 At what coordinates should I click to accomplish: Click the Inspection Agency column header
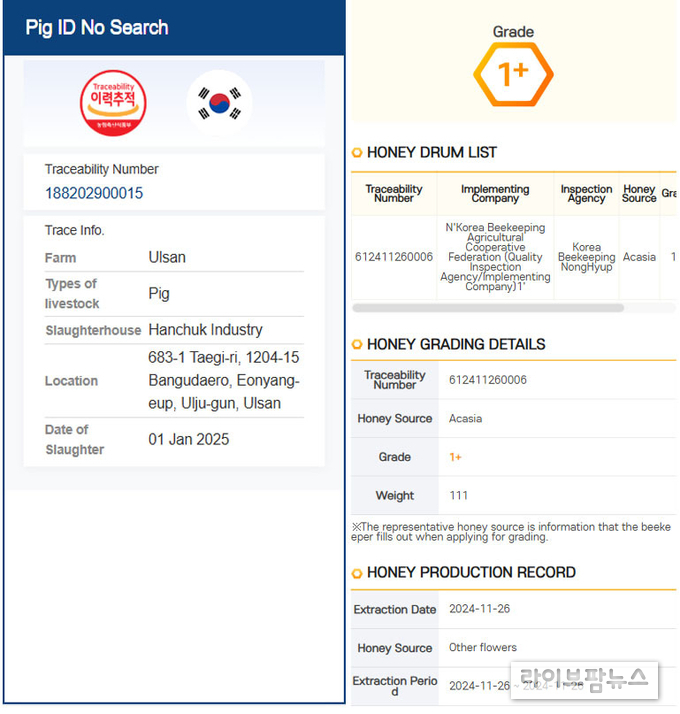pyautogui.click(x=586, y=194)
